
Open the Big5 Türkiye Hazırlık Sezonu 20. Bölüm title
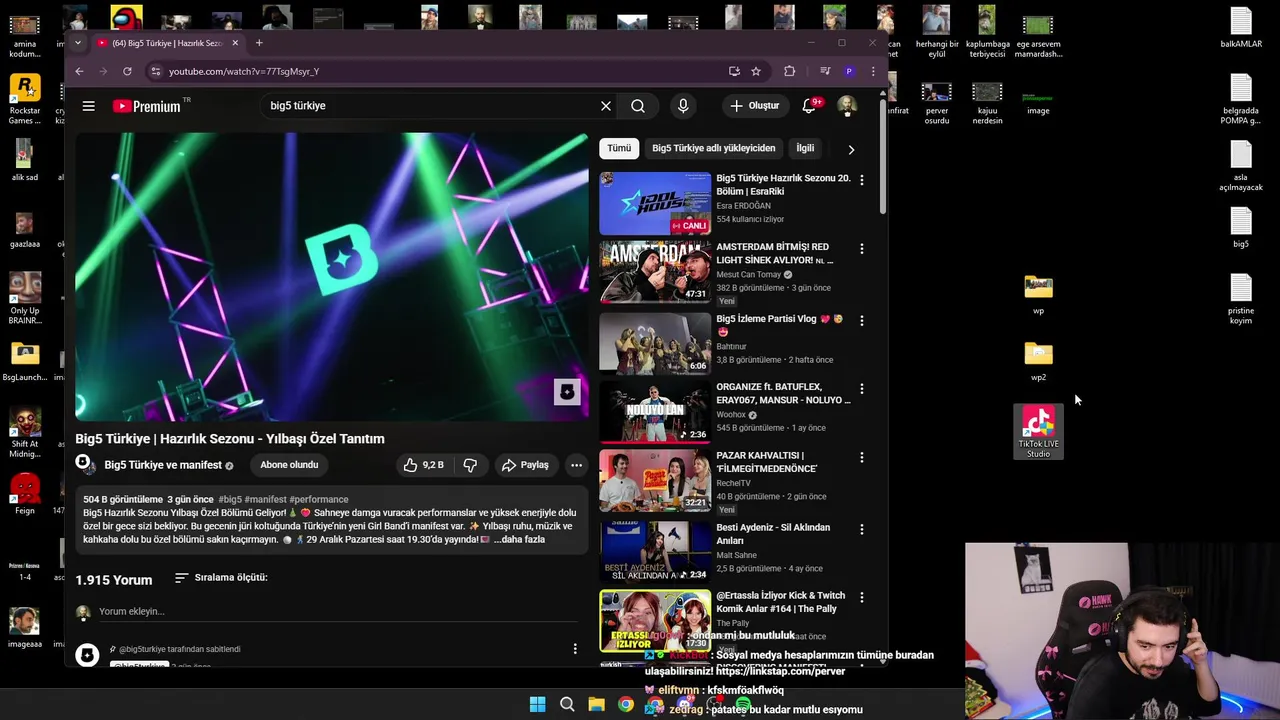(x=783, y=184)
